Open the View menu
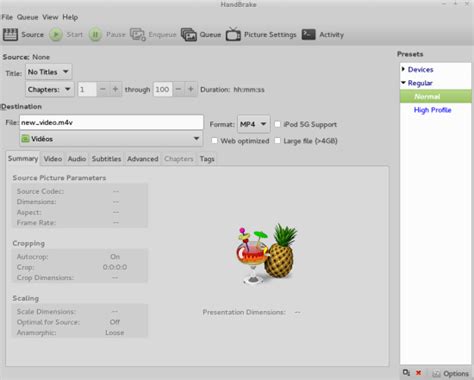474x380 pixels. (x=50, y=17)
